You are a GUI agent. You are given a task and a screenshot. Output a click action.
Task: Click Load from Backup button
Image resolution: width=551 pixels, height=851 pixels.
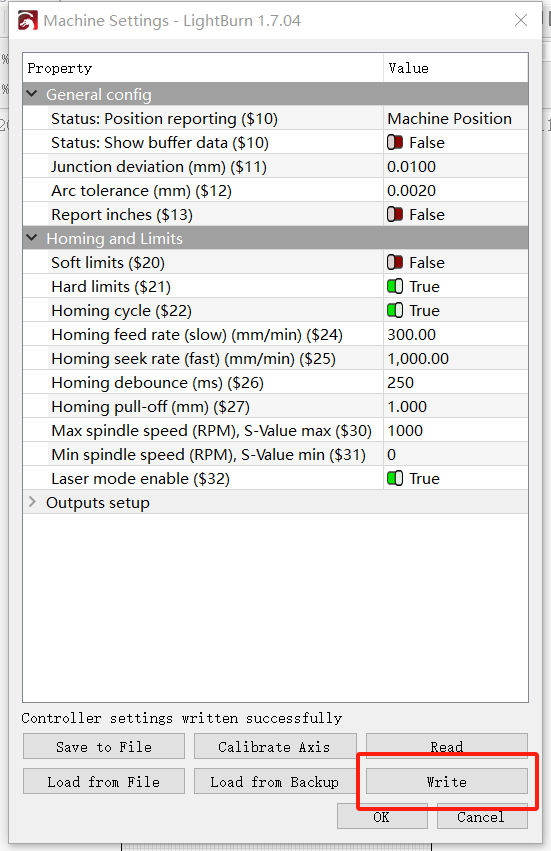(x=275, y=782)
